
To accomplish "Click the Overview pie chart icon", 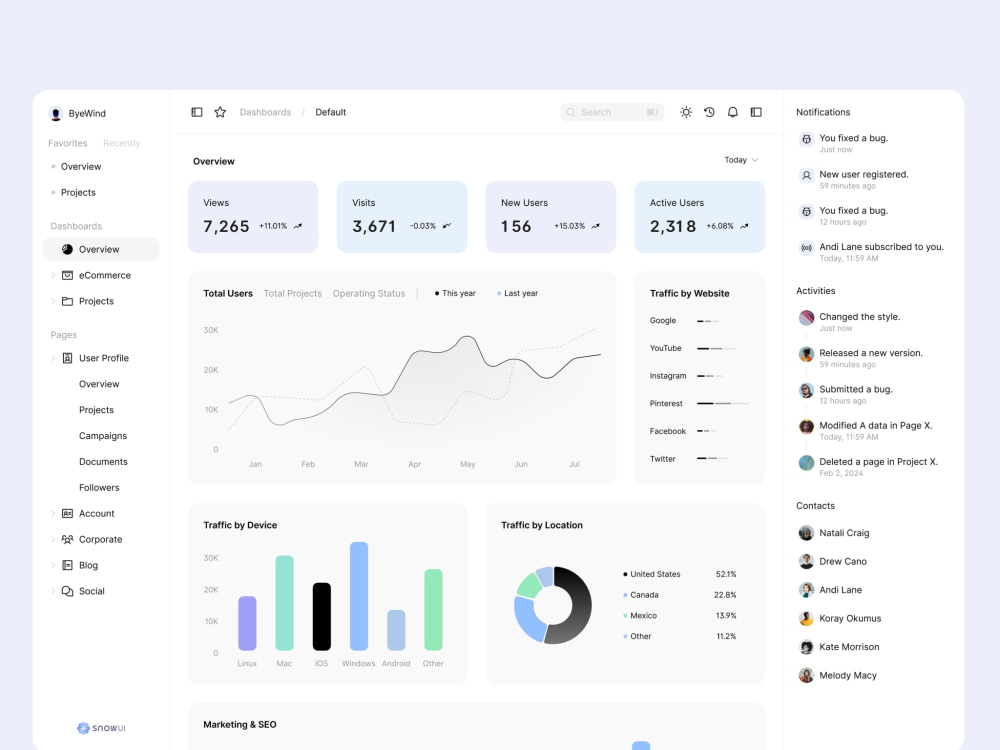I will pos(67,249).
